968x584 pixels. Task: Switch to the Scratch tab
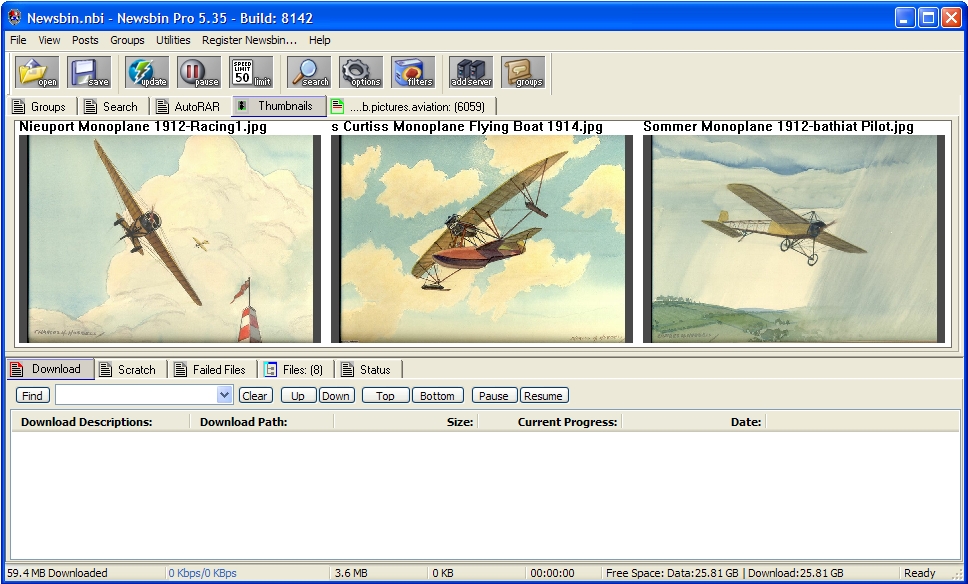pyautogui.click(x=131, y=370)
